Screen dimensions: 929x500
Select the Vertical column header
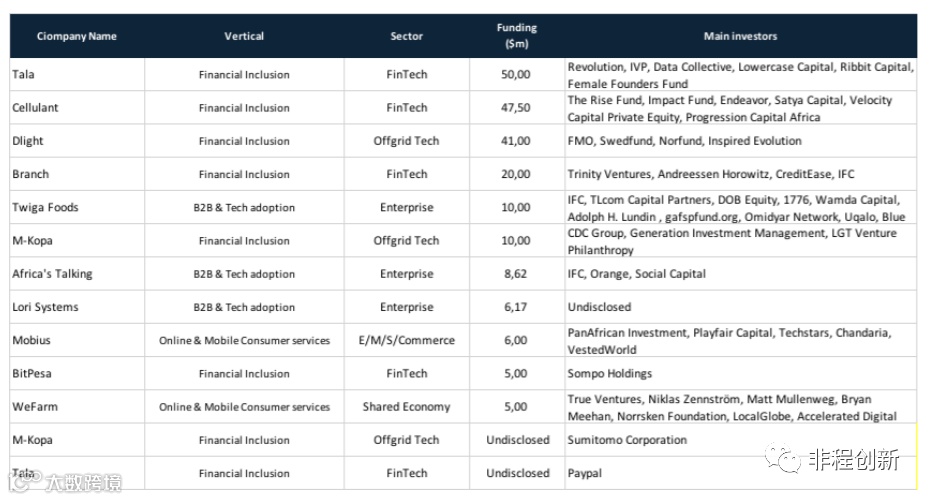coord(244,36)
